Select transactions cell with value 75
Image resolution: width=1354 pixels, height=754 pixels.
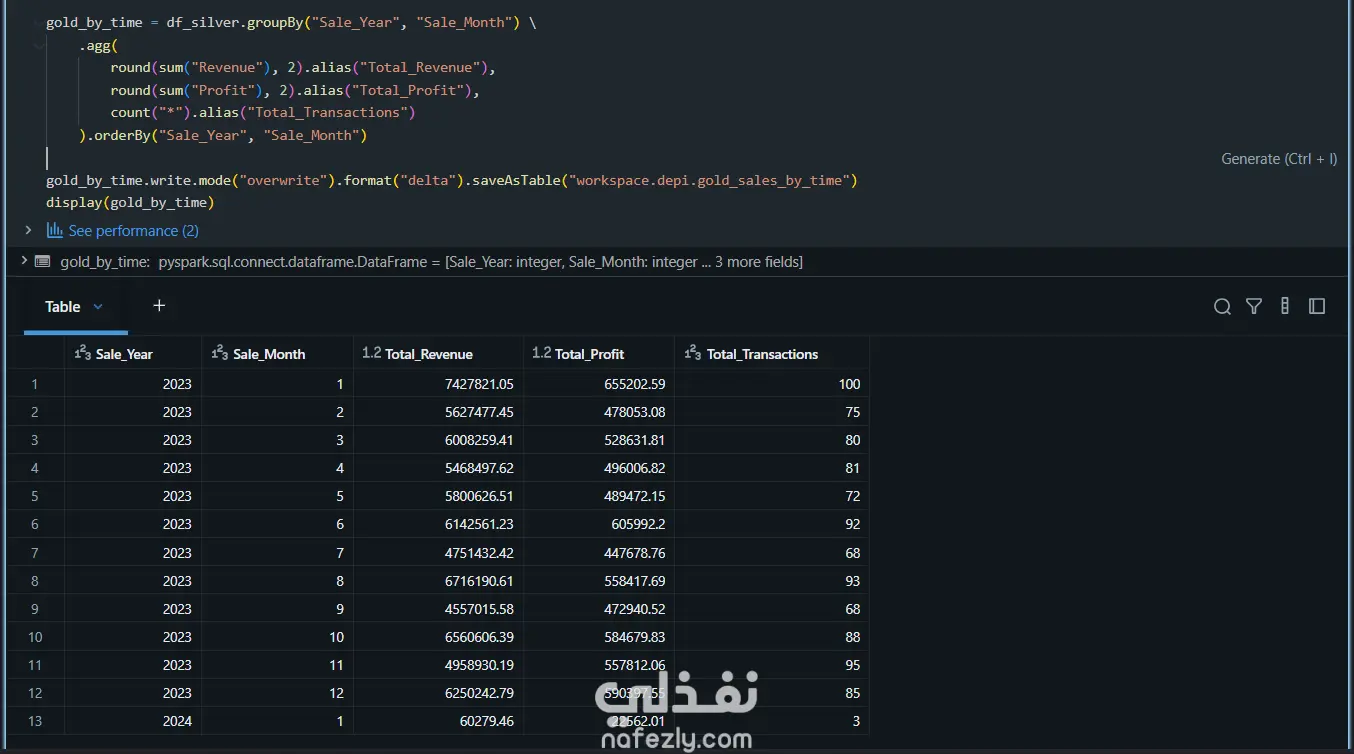[x=772, y=412]
